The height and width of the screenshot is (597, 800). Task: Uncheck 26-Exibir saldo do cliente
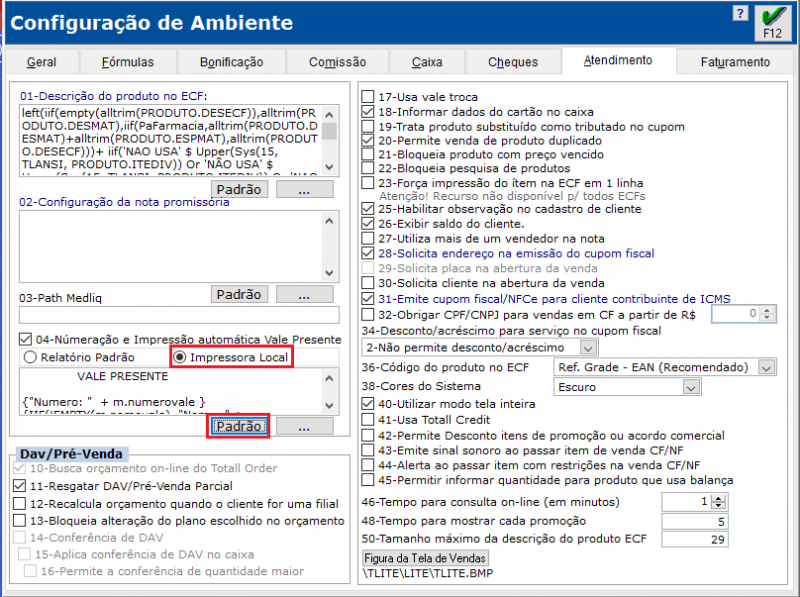point(368,225)
